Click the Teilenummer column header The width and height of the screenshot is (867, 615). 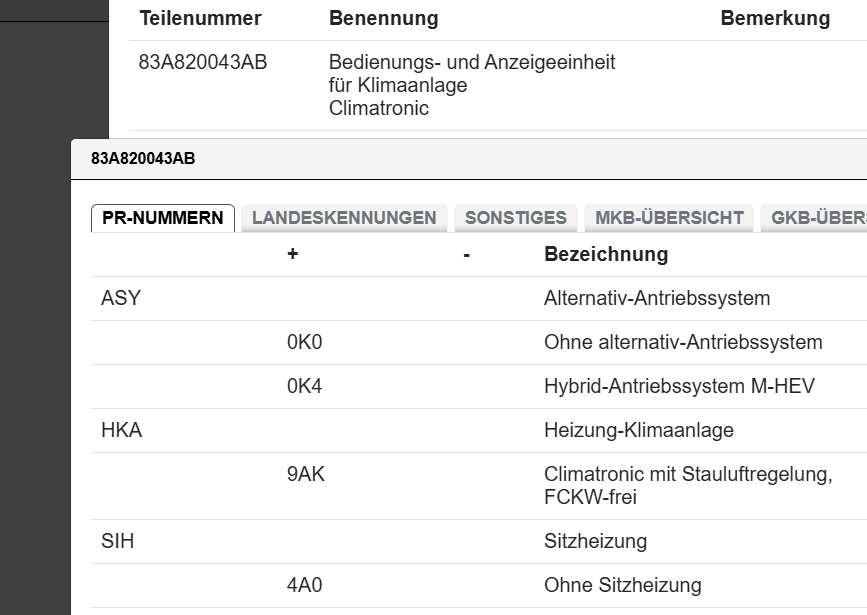point(200,18)
